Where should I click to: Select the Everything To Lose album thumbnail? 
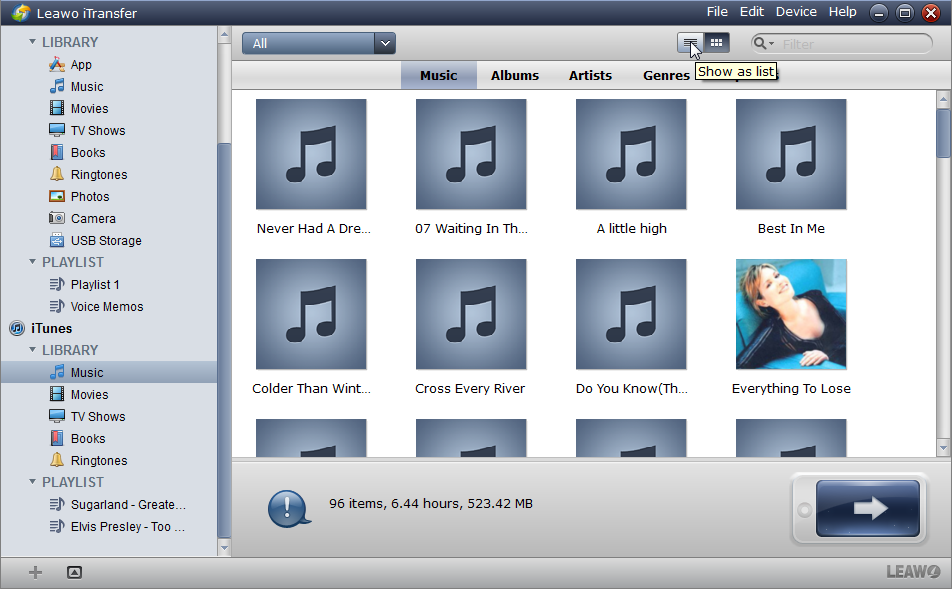tap(791, 314)
